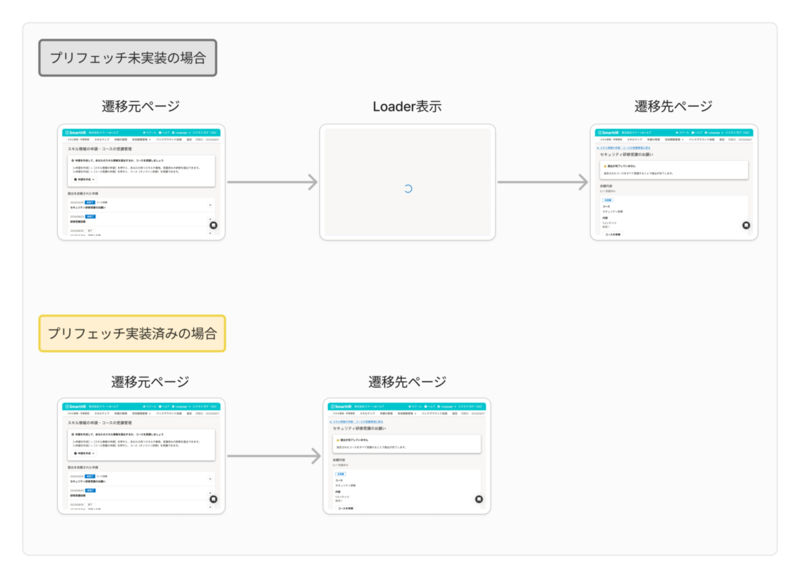Click the Loader表示 heading text
The image size is (800, 578).
point(407,107)
